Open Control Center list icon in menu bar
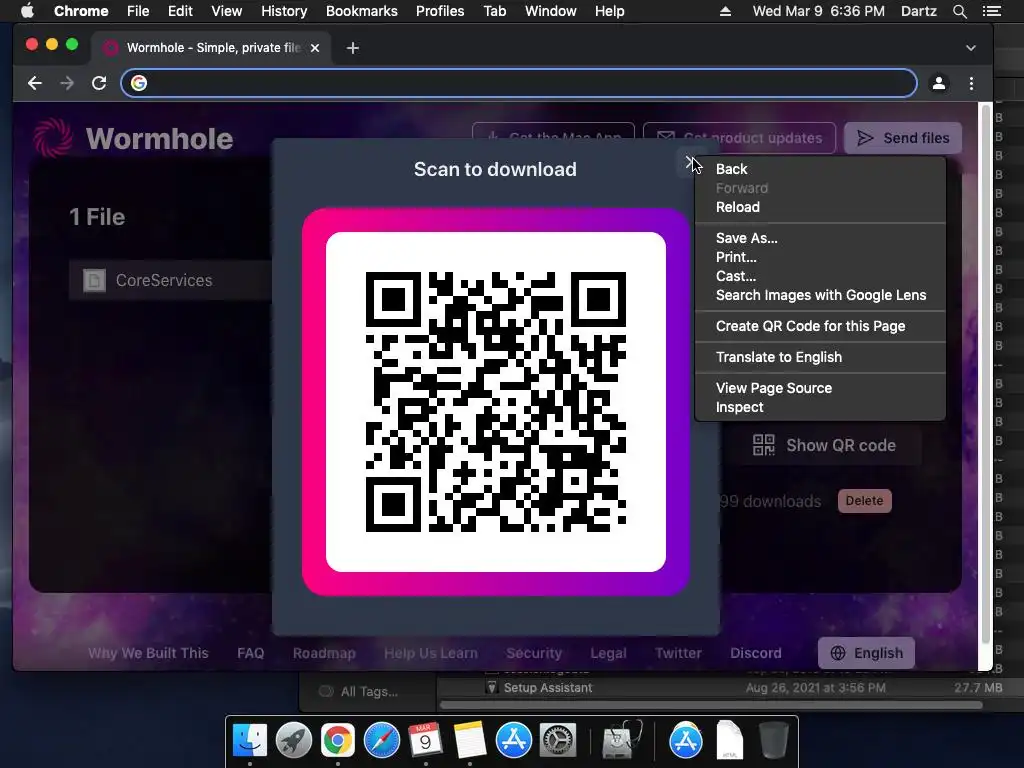 pos(991,11)
